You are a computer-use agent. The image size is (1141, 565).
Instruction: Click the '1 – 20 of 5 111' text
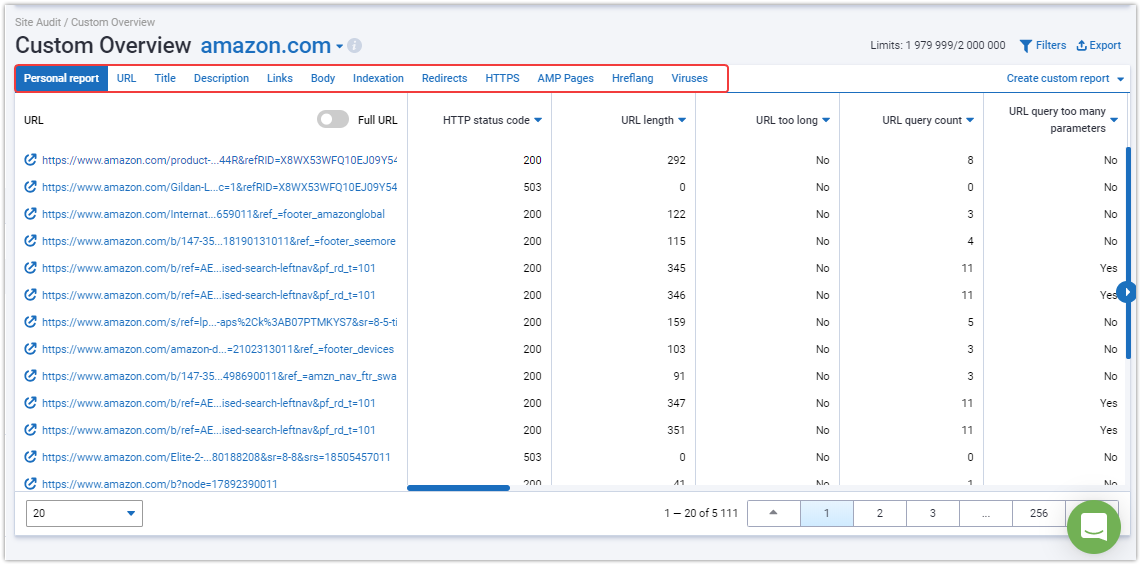(x=701, y=513)
